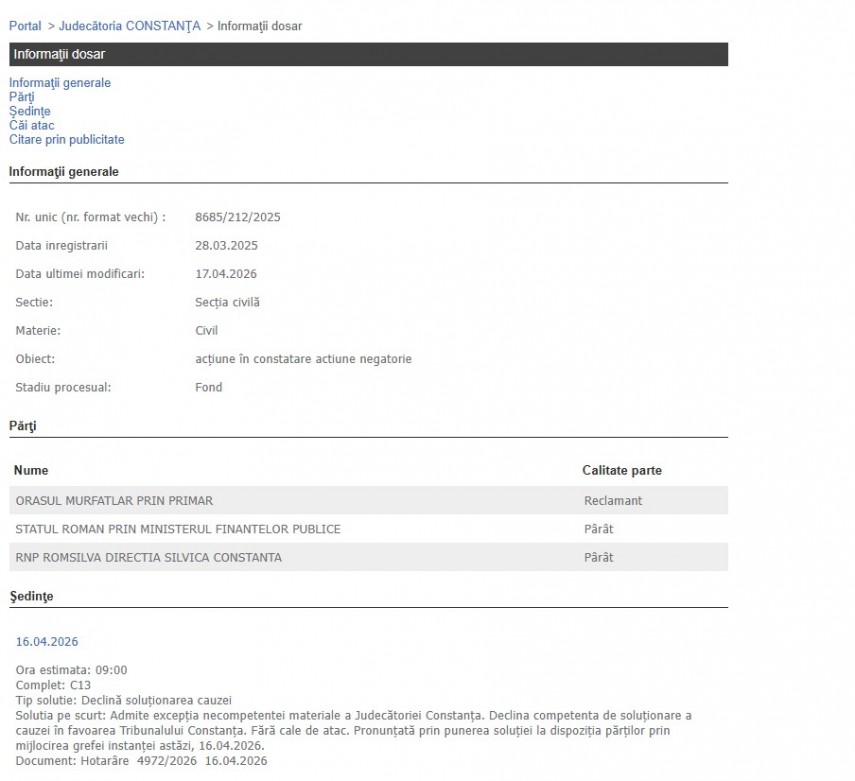Click the Obiect value acțiune în constatare

[x=303, y=359]
